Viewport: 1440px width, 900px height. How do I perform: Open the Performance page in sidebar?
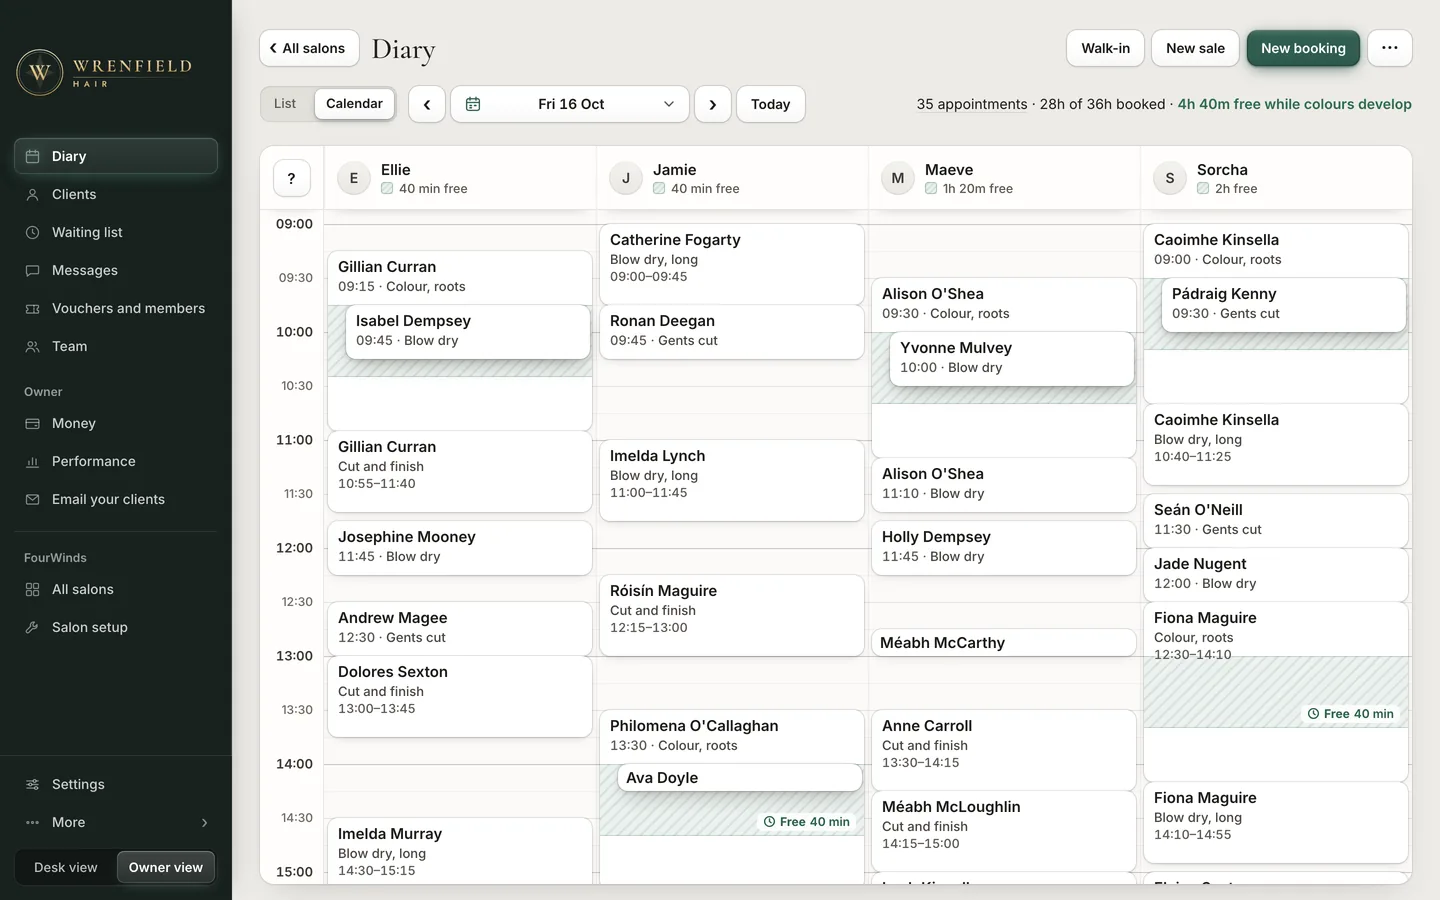116,461
